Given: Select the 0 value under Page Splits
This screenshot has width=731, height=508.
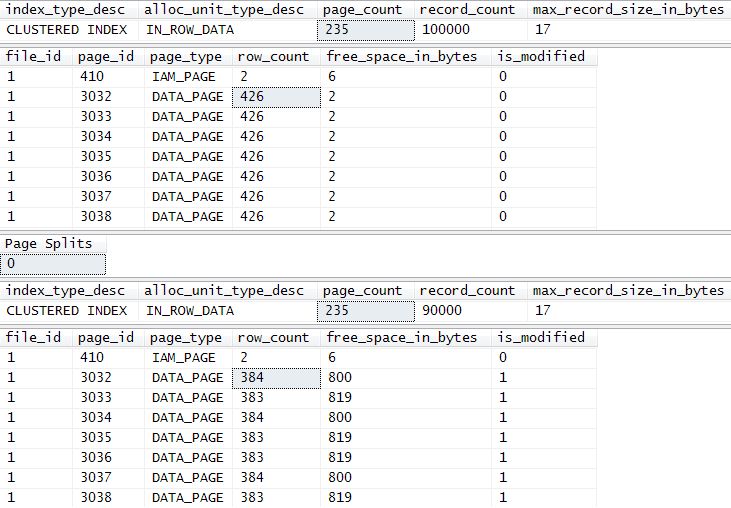Looking at the screenshot, I should 53,264.
